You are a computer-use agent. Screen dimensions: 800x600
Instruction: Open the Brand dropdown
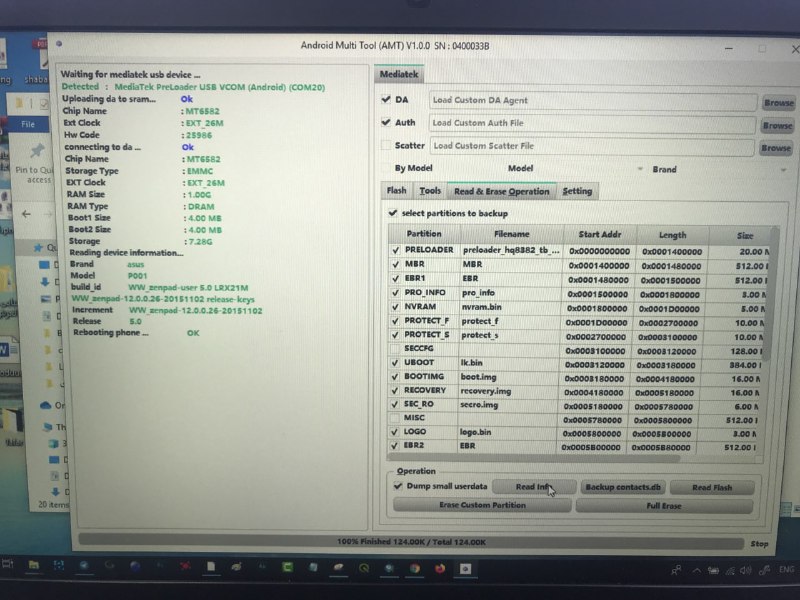[783, 170]
